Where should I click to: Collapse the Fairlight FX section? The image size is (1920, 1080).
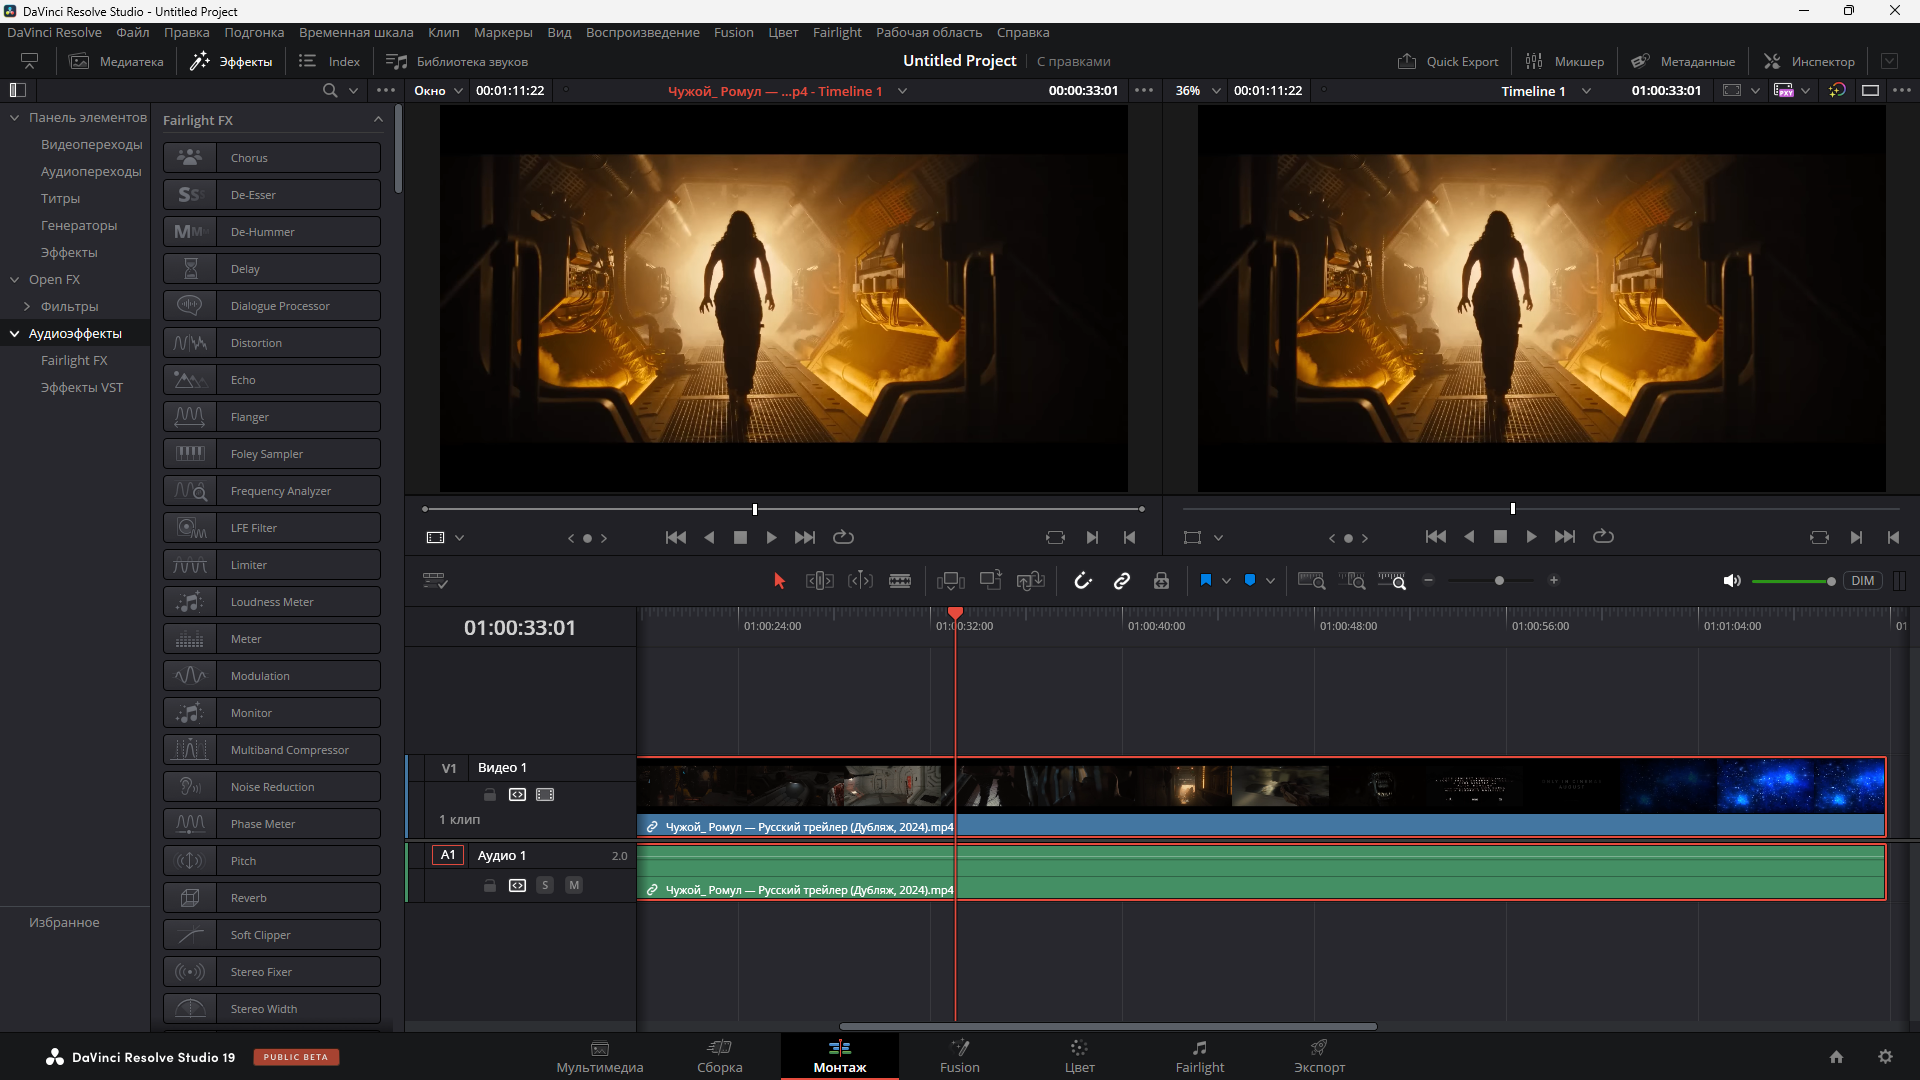pyautogui.click(x=378, y=120)
